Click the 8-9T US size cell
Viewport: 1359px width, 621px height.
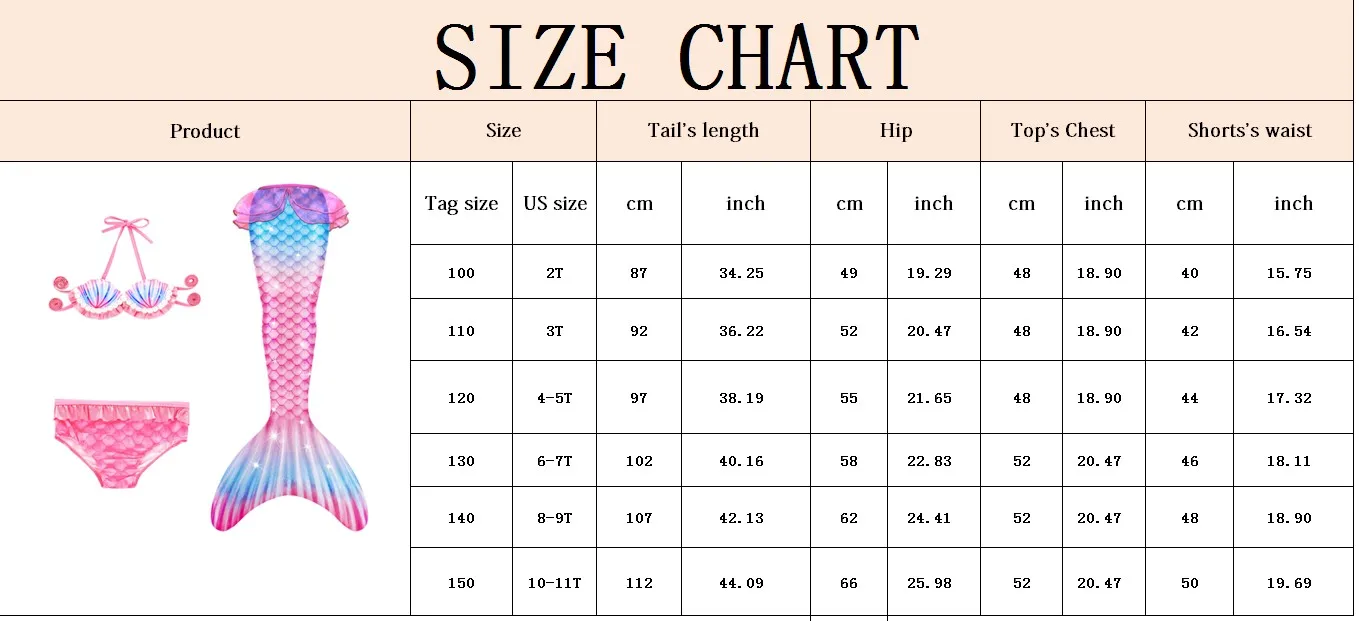pyautogui.click(x=555, y=517)
